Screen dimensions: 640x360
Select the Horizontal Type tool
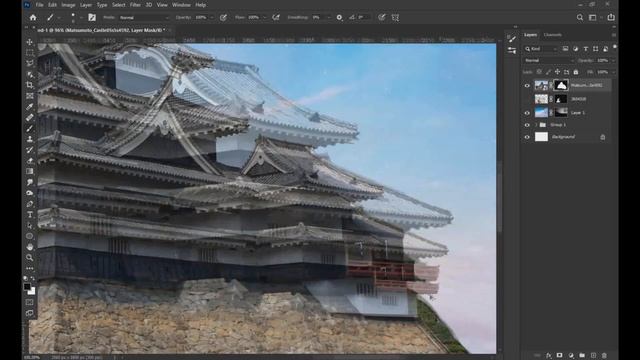[30, 214]
